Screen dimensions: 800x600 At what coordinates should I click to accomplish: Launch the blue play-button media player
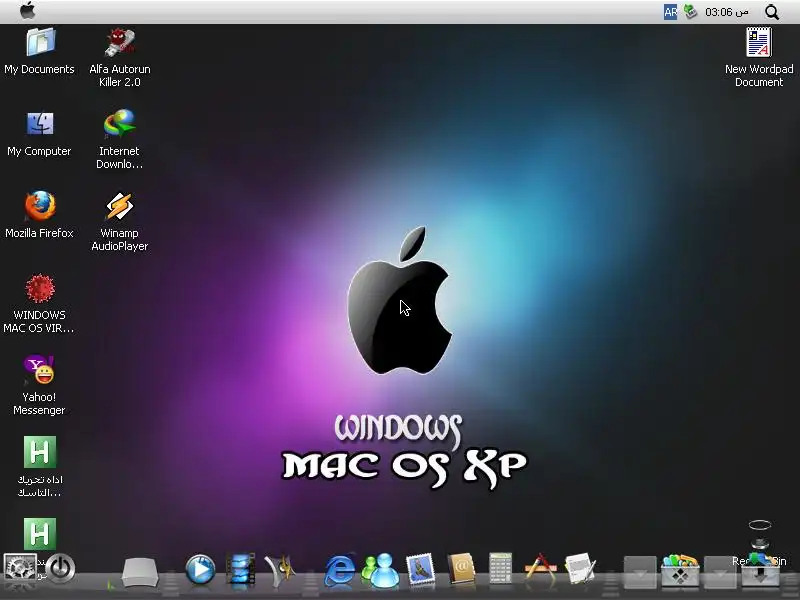coord(200,569)
